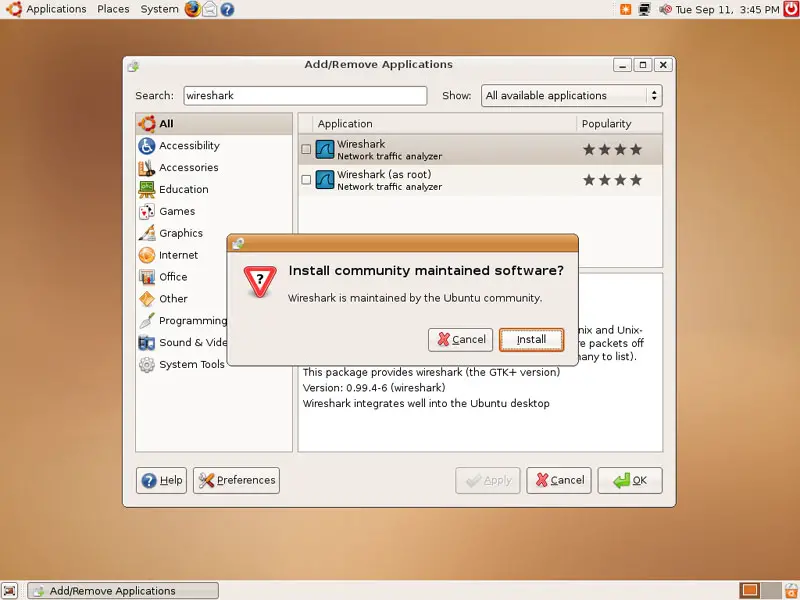Focus the Search field containing wireshark

click(305, 96)
